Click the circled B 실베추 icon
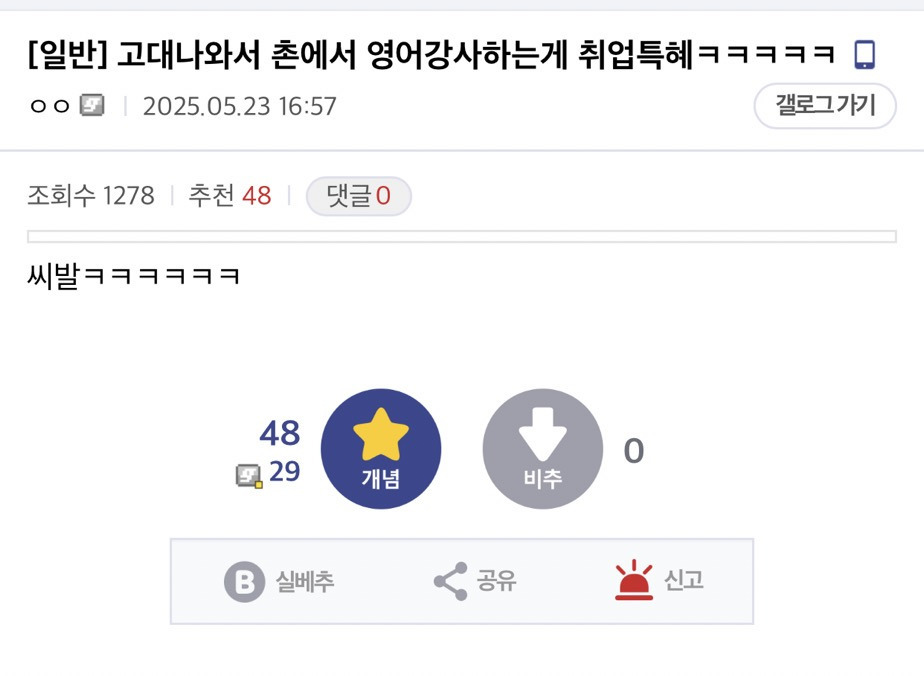 pos(244,582)
